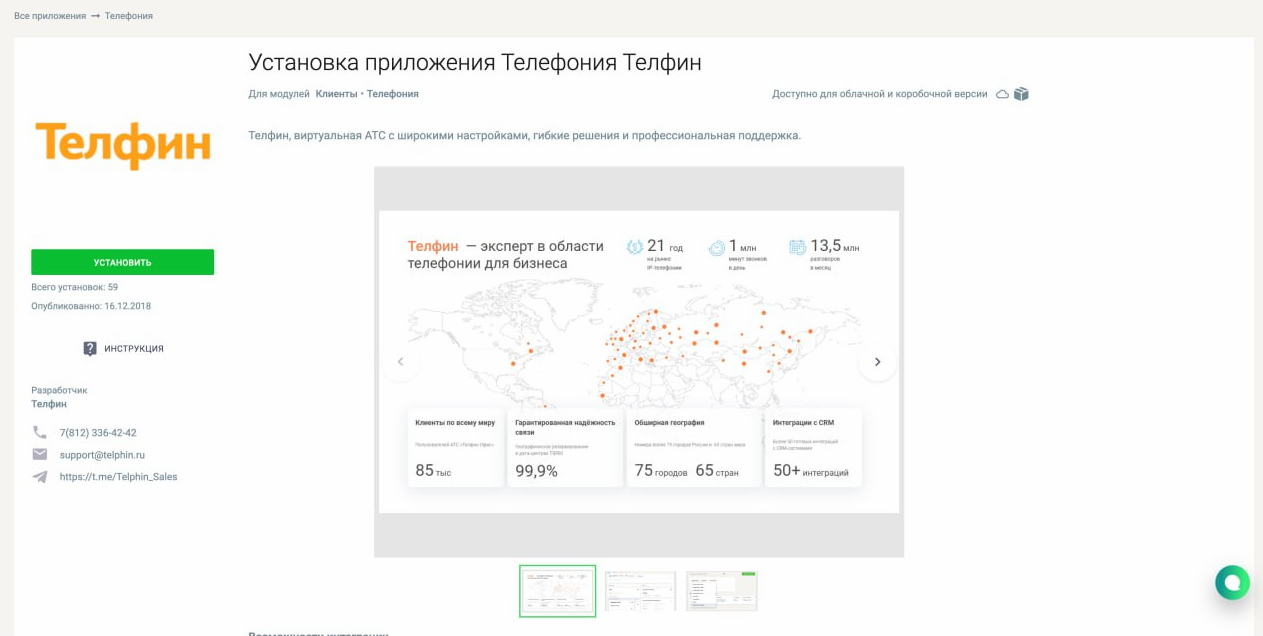Select the third screenshot thumbnail
Screen dimensions: 1263x636
[x=721, y=590]
